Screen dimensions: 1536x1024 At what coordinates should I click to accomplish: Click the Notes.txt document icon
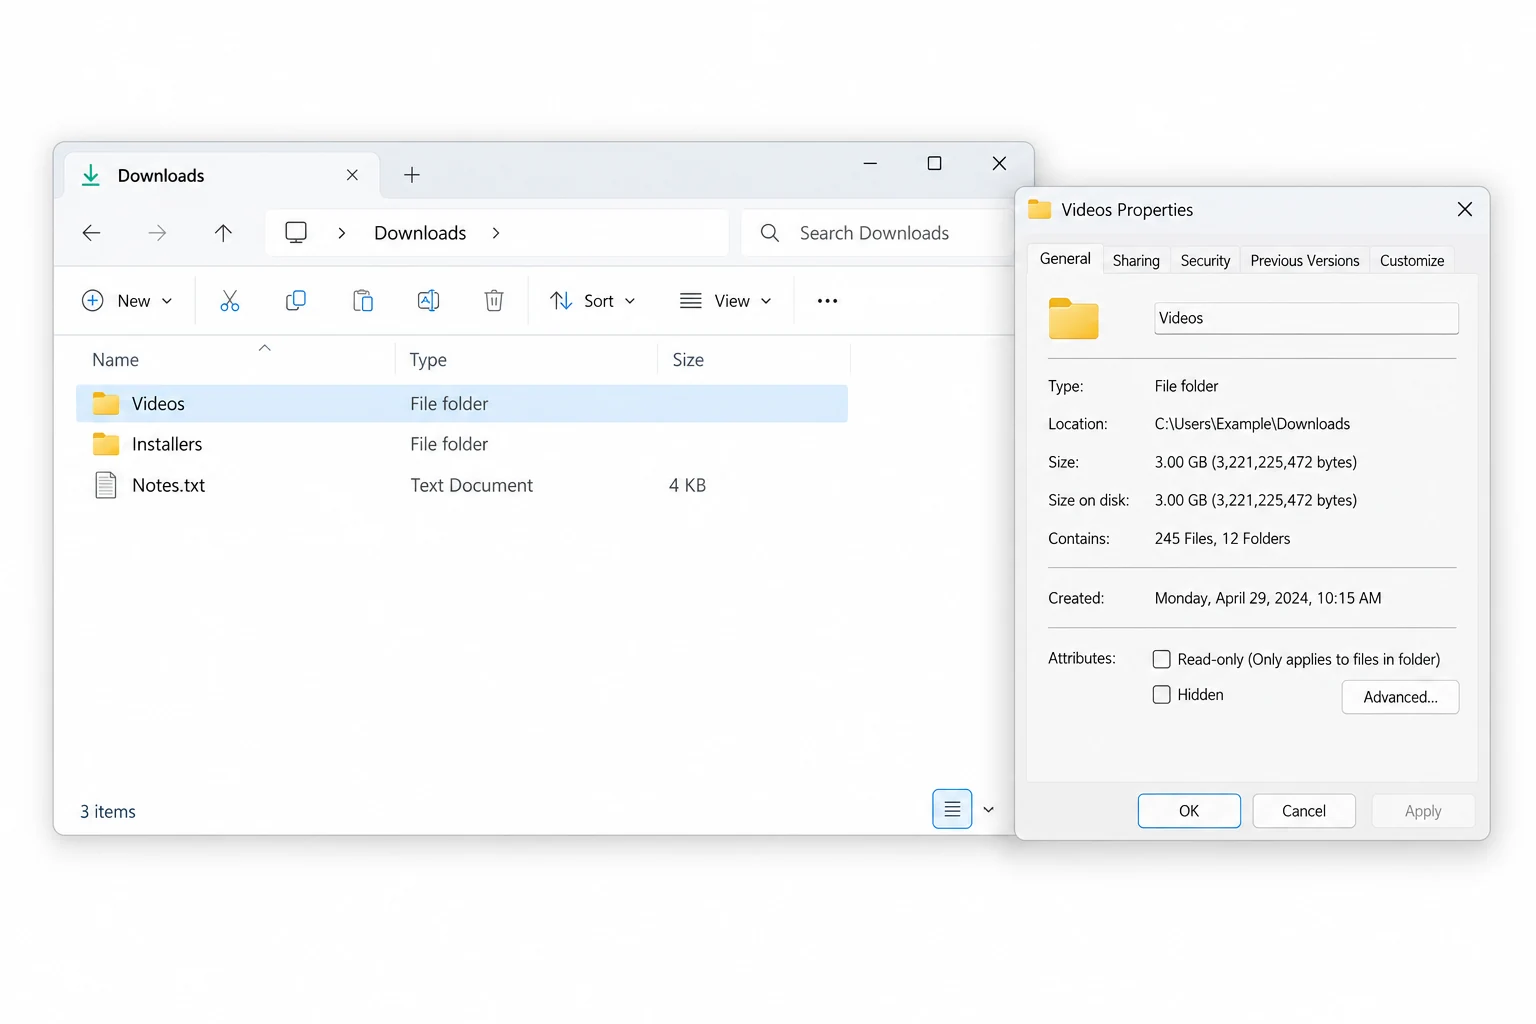click(x=106, y=485)
